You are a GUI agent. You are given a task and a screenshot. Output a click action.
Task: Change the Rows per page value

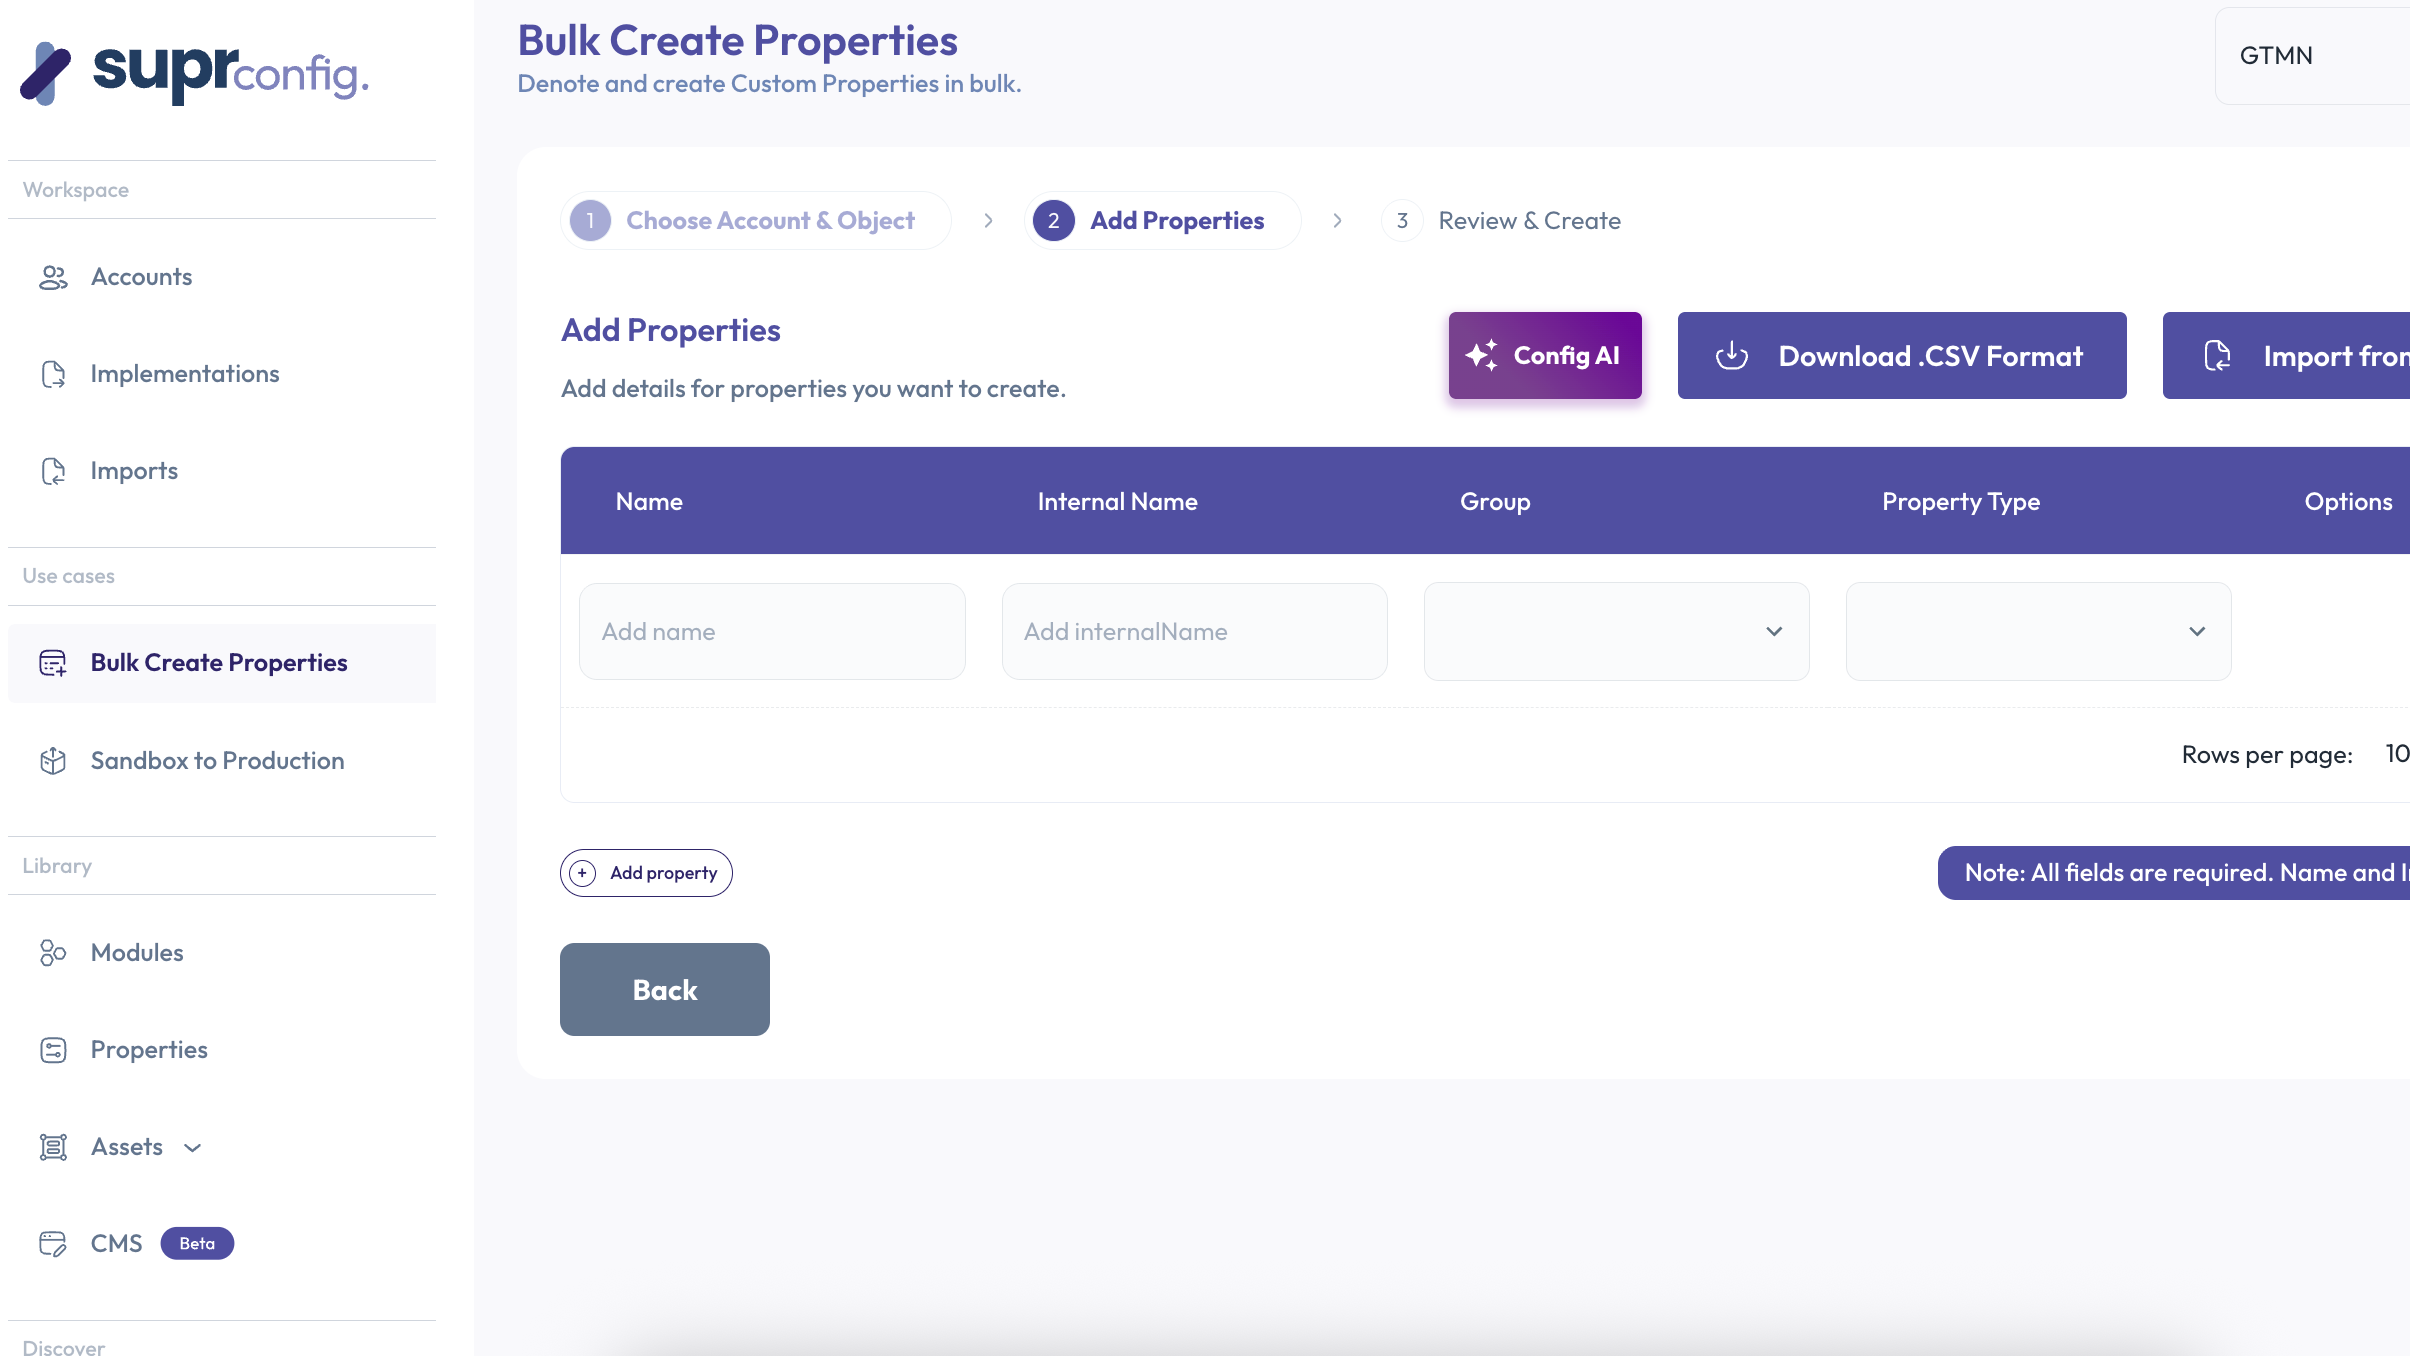(x=2397, y=755)
